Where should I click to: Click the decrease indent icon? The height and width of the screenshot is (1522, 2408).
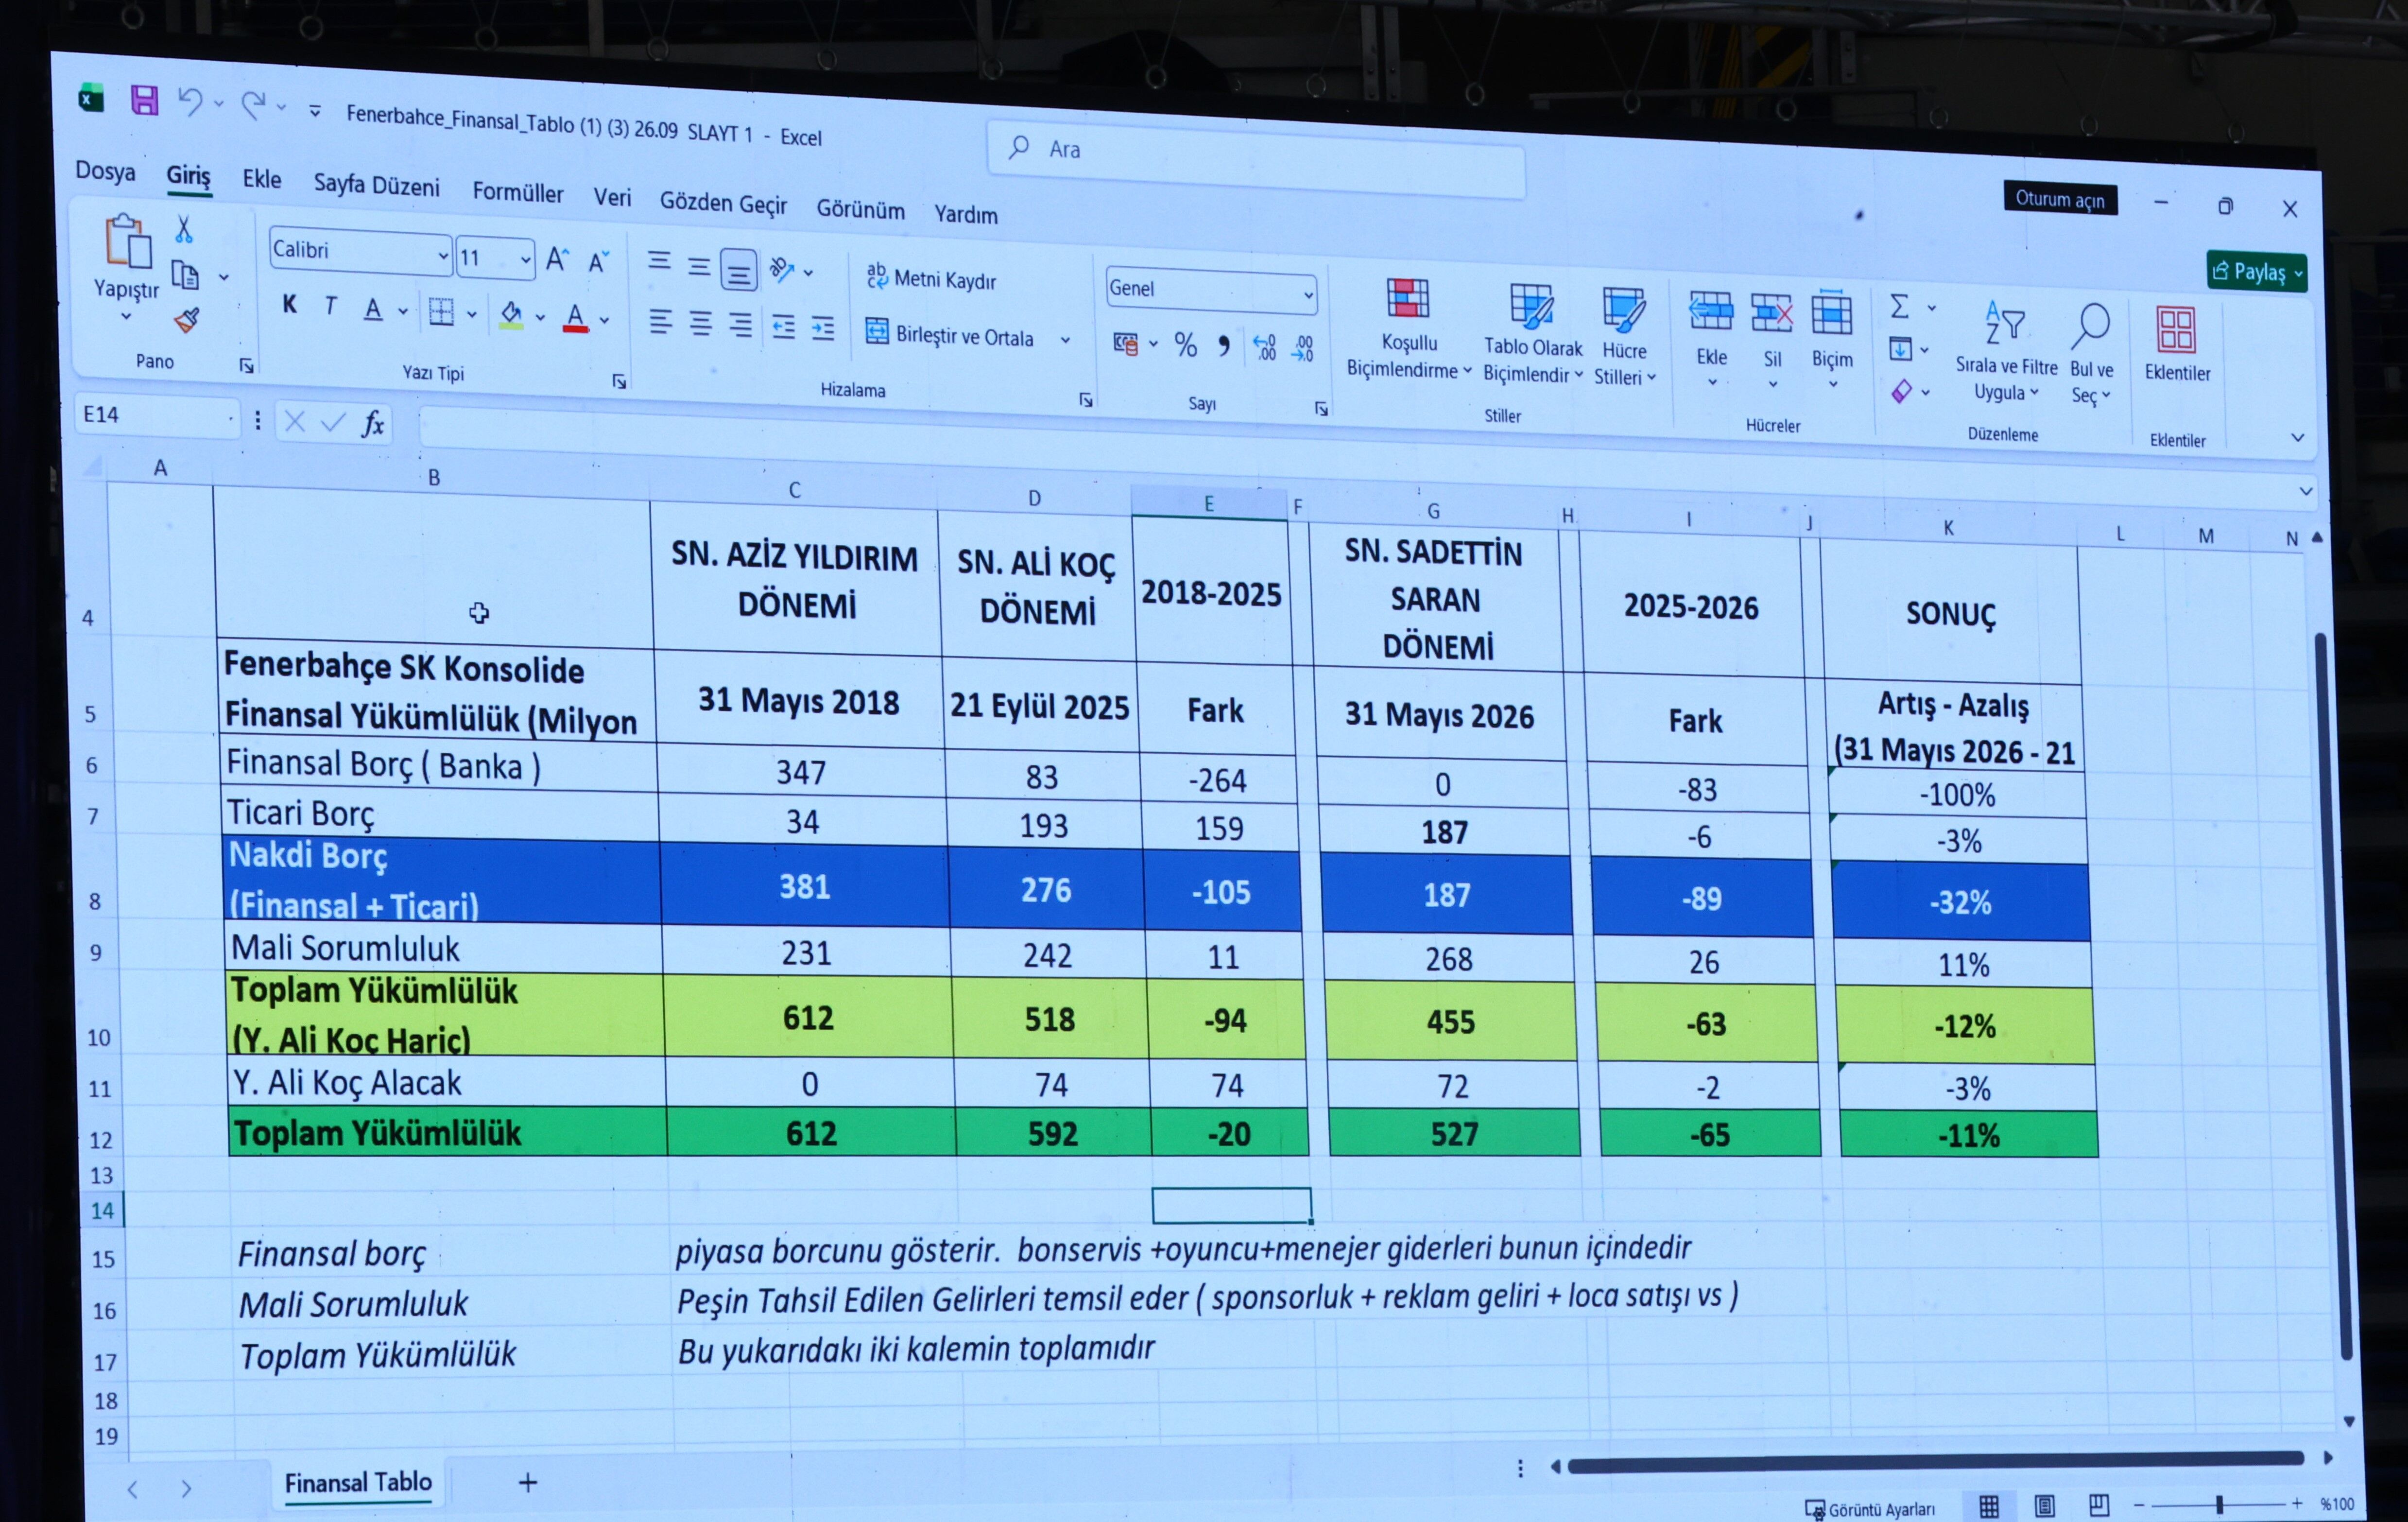coord(784,327)
